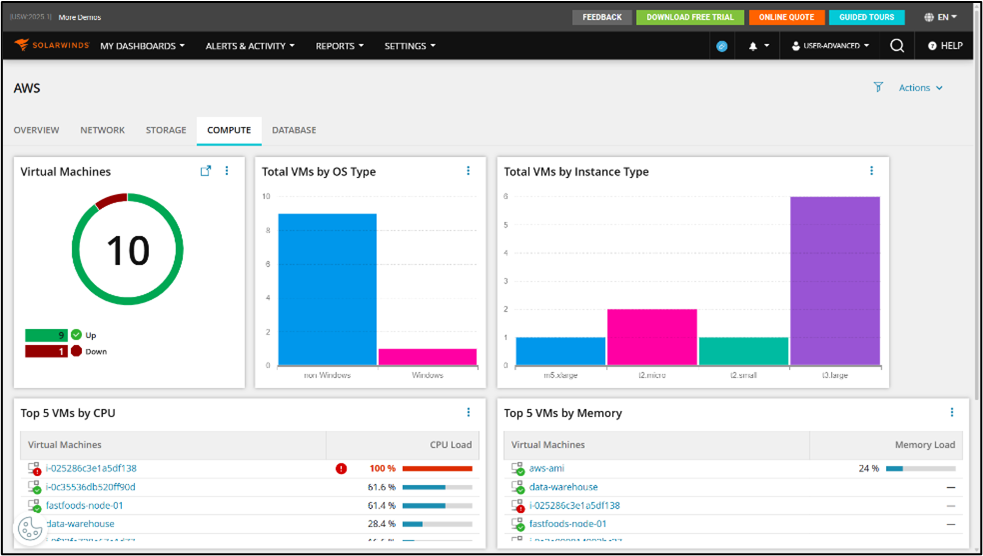This screenshot has height=556, width=983.
Task: Click the pink t2.micro bar
Action: (x=652, y=337)
